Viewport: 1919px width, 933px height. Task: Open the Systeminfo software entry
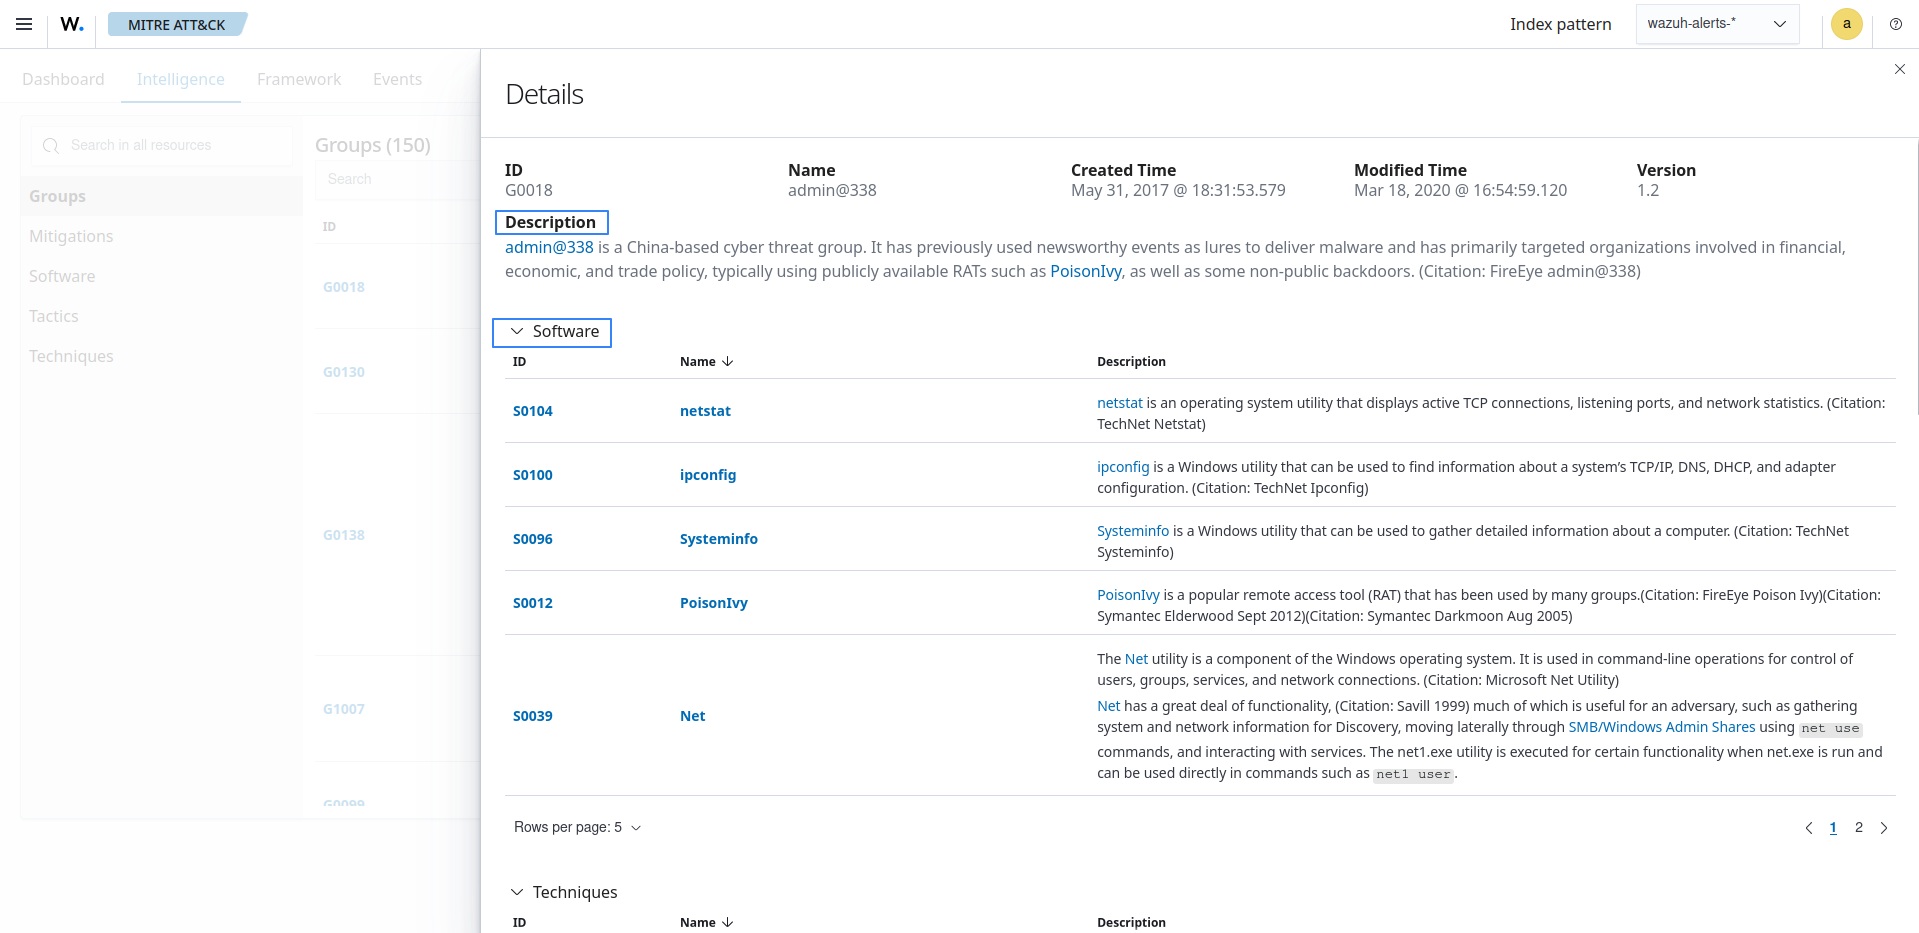718,539
